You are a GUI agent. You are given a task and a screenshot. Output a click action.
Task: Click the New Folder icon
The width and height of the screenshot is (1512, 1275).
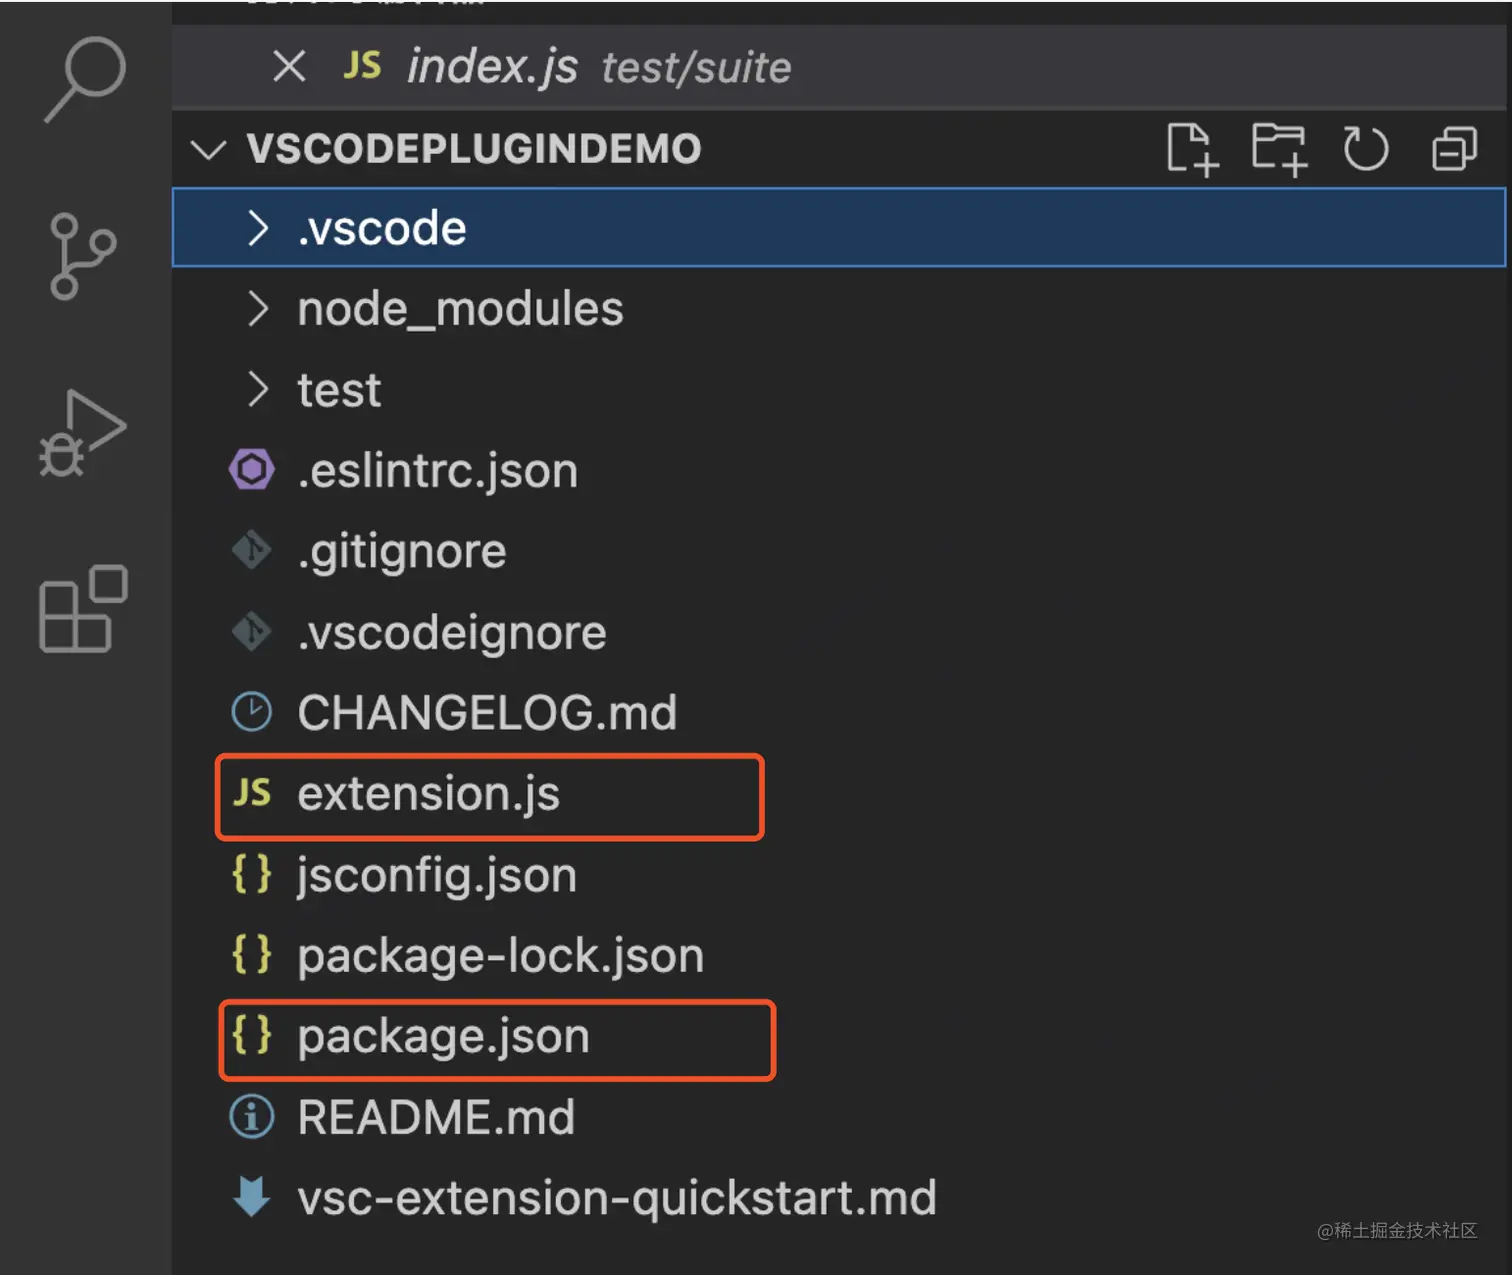(x=1279, y=150)
